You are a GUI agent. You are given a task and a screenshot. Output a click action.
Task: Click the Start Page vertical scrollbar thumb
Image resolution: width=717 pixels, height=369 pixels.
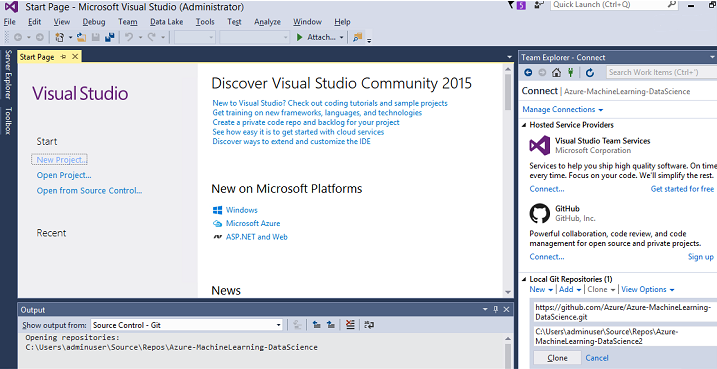coord(508,91)
